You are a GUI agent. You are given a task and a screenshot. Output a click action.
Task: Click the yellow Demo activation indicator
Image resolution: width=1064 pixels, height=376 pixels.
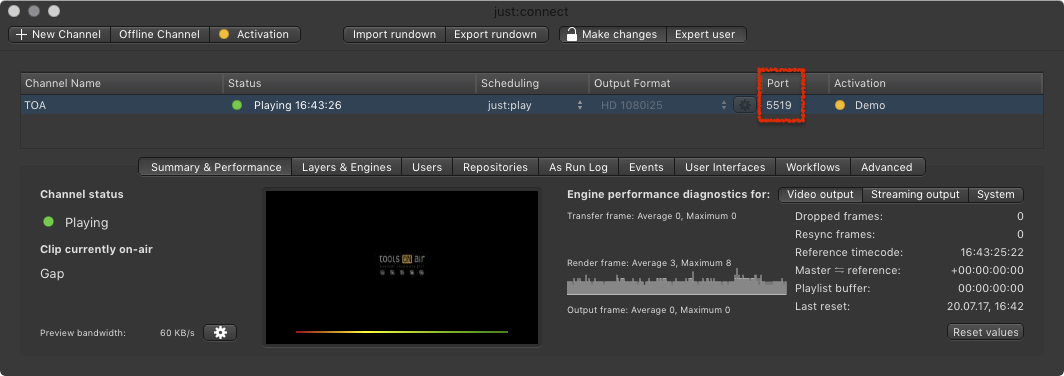tap(840, 105)
